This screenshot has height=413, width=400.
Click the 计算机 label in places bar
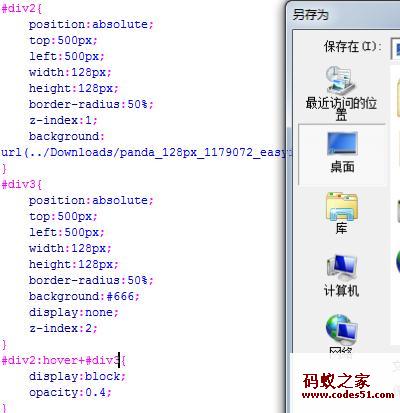coord(341,291)
